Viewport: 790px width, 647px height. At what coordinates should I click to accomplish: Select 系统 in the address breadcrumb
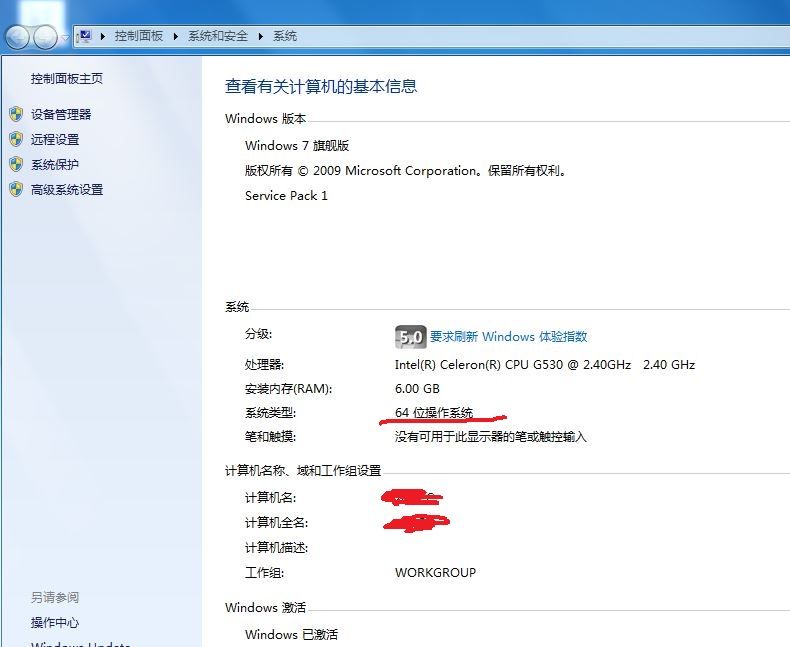pos(285,36)
